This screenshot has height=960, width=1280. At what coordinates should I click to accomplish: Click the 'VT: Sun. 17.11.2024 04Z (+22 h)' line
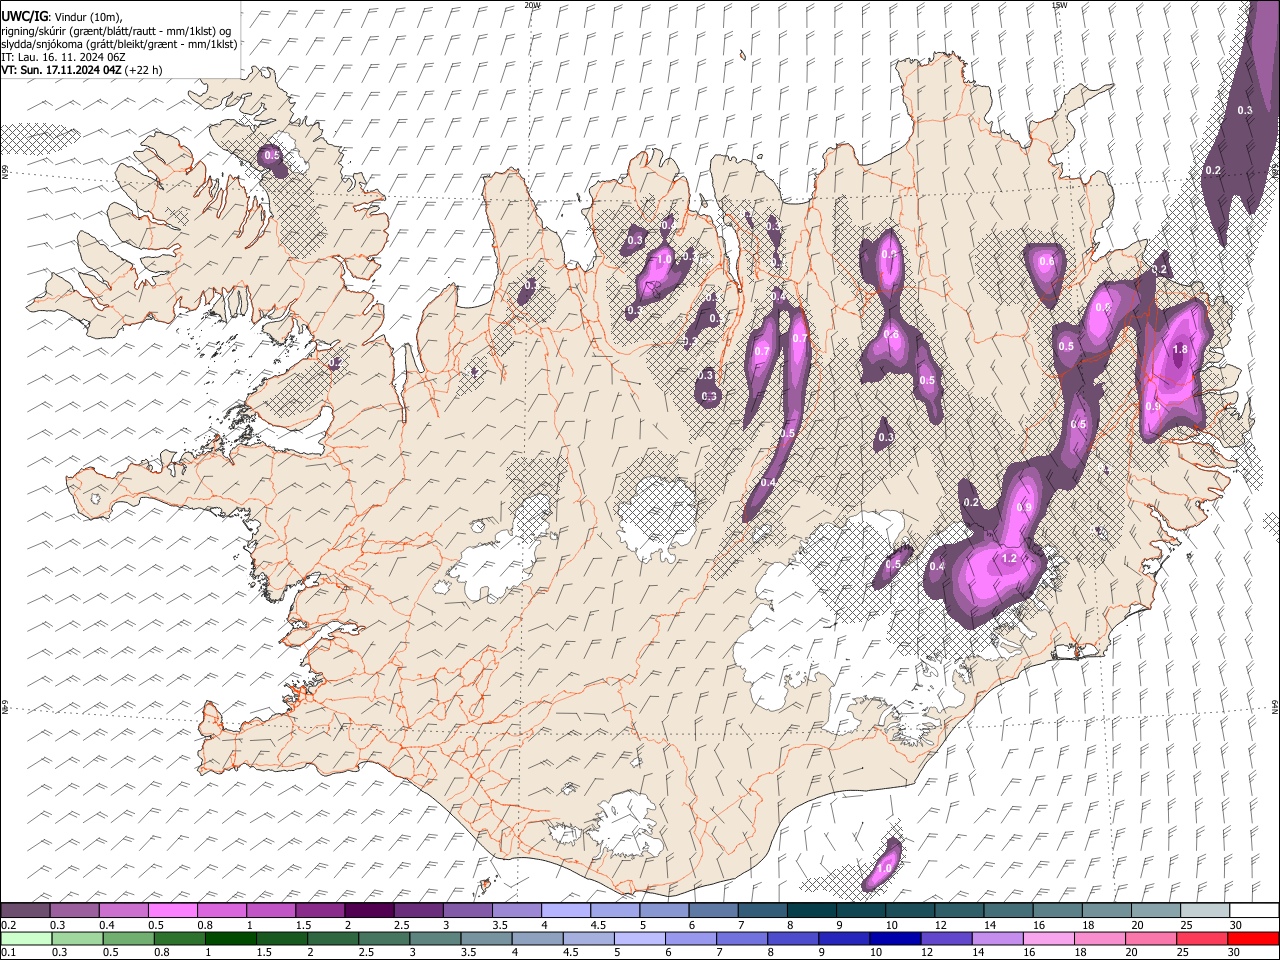(82, 70)
